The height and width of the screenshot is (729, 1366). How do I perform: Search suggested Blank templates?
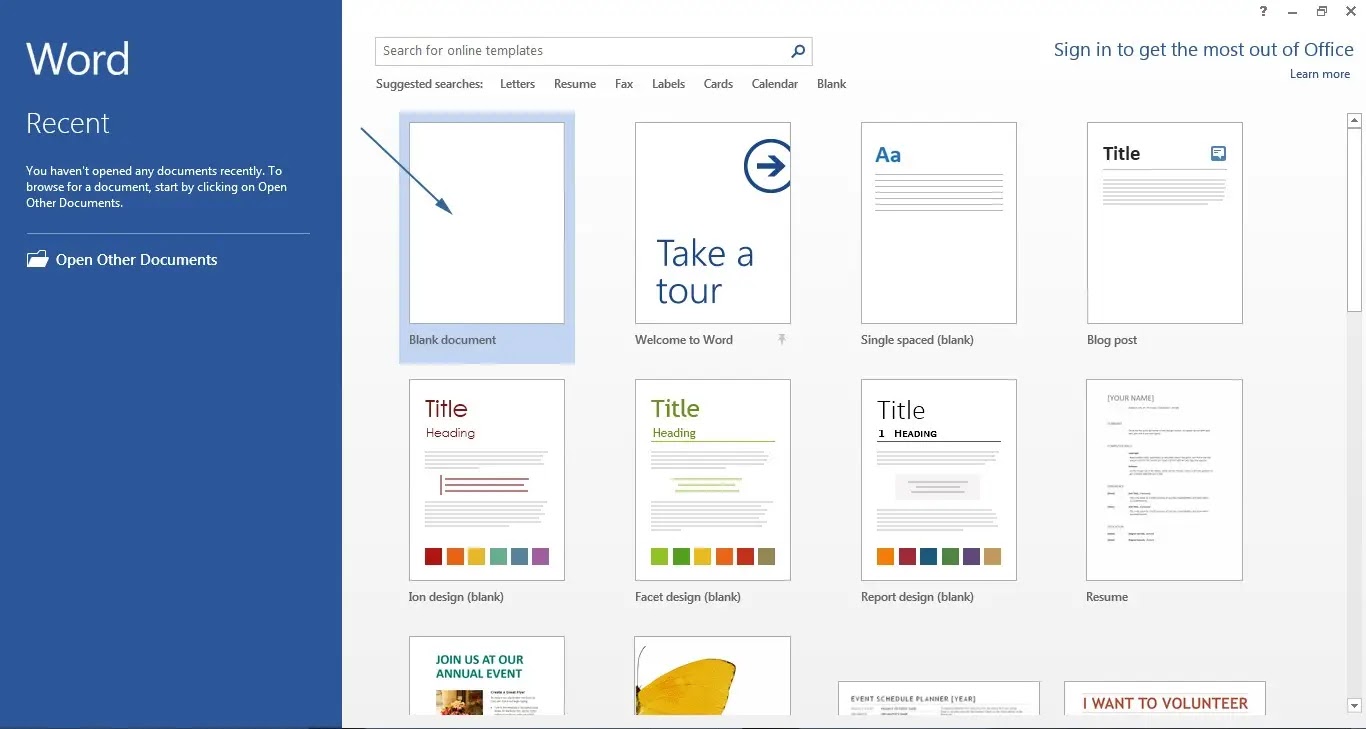tap(831, 84)
